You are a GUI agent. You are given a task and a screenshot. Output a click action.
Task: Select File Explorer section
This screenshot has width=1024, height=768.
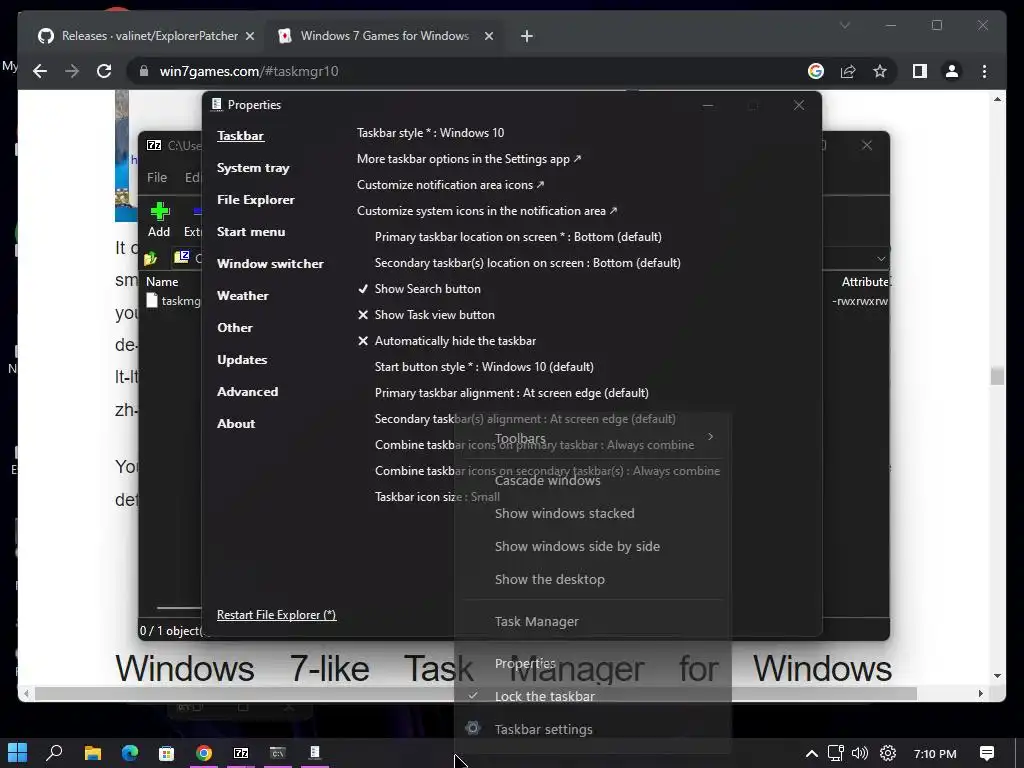pos(255,200)
